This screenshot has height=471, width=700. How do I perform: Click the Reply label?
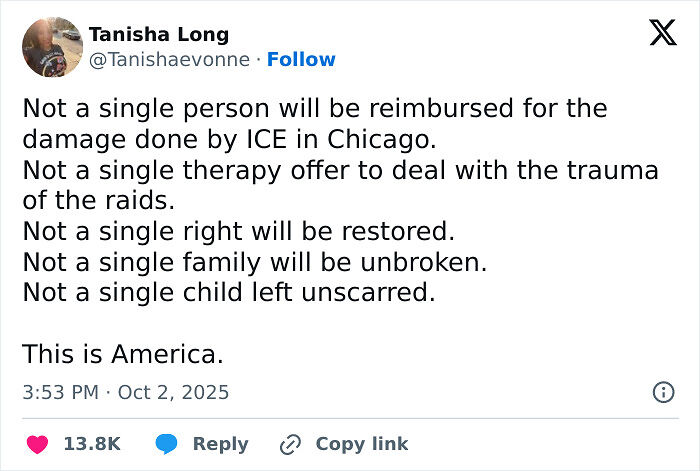coord(220,444)
